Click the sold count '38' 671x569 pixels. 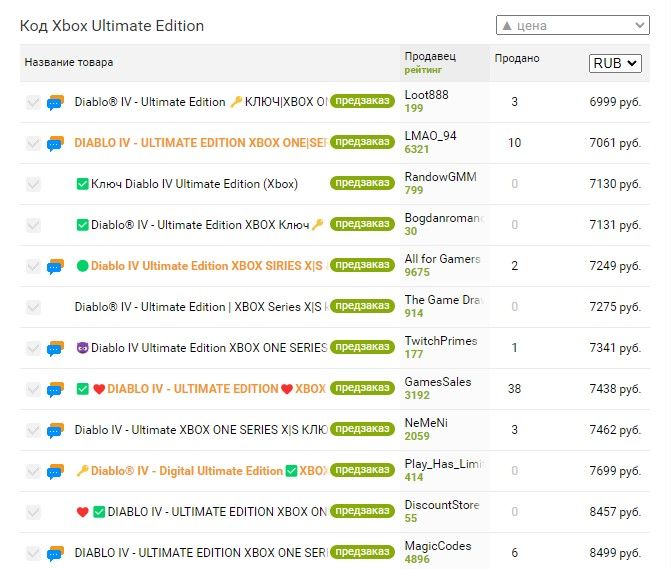pyautogui.click(x=514, y=389)
